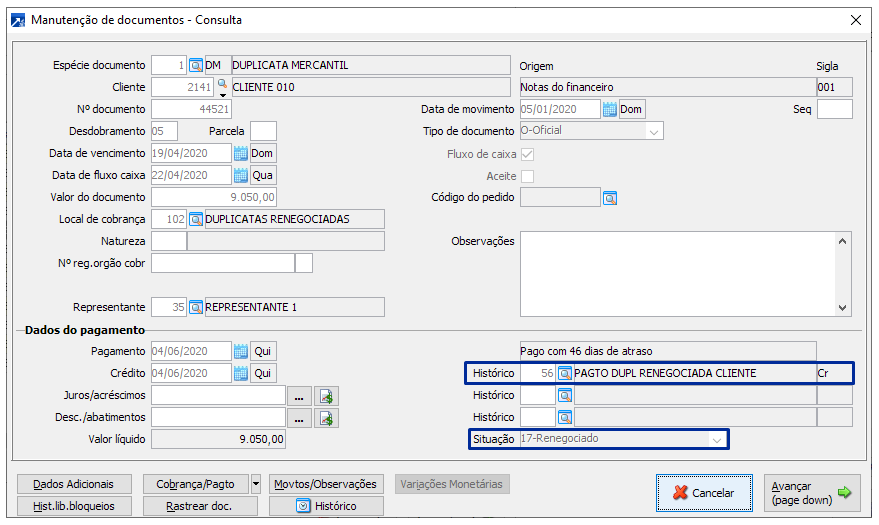Toggle the Aceite checkbox
Viewport: 879px width, 525px height.
click(527, 176)
